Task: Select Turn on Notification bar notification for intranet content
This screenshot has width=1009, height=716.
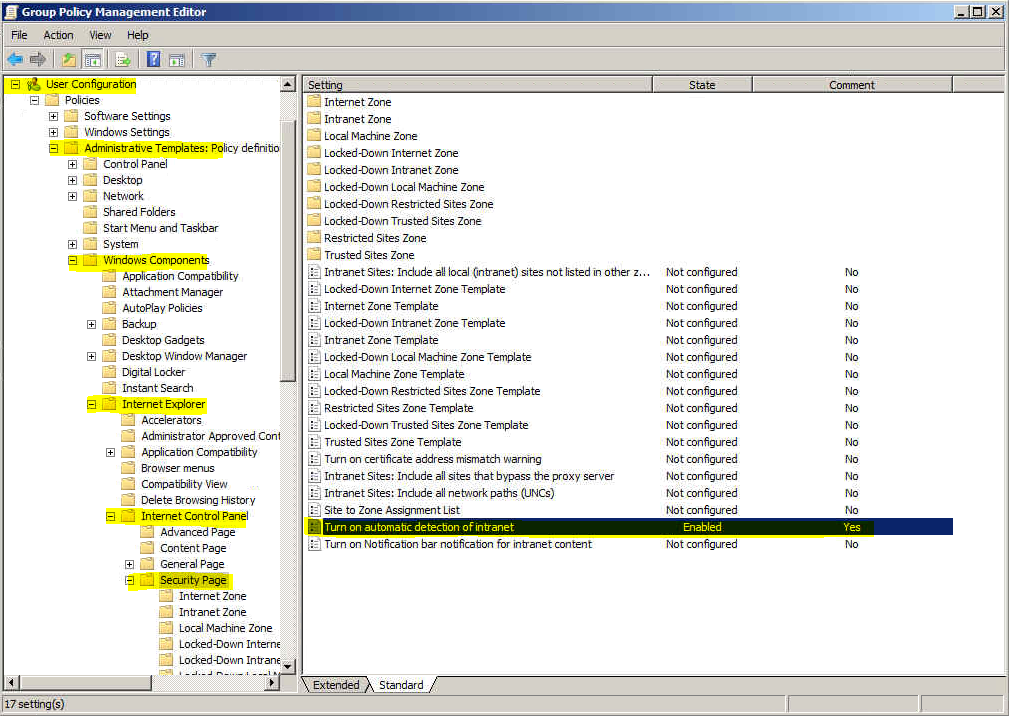Action: [628, 544]
